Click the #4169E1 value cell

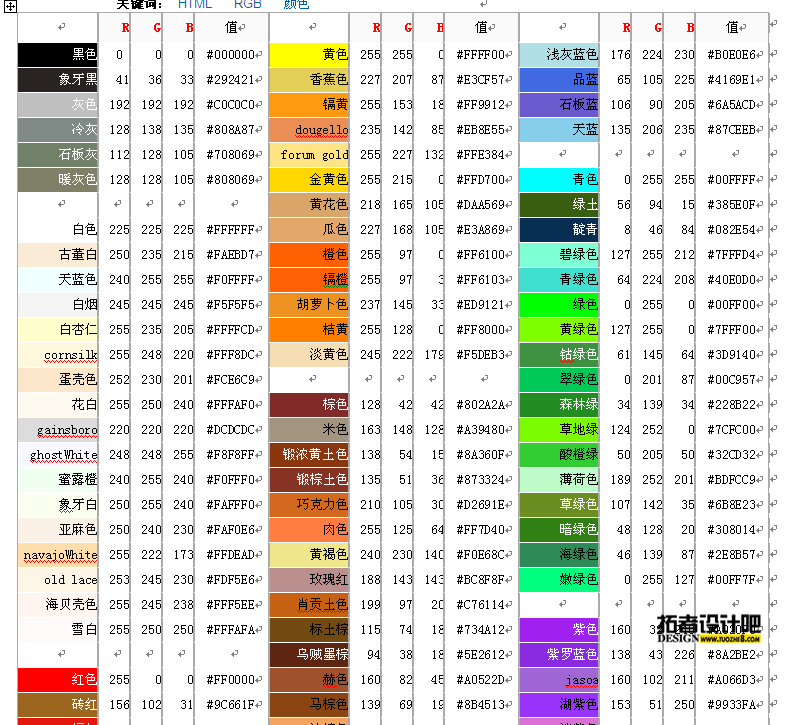[x=732, y=80]
